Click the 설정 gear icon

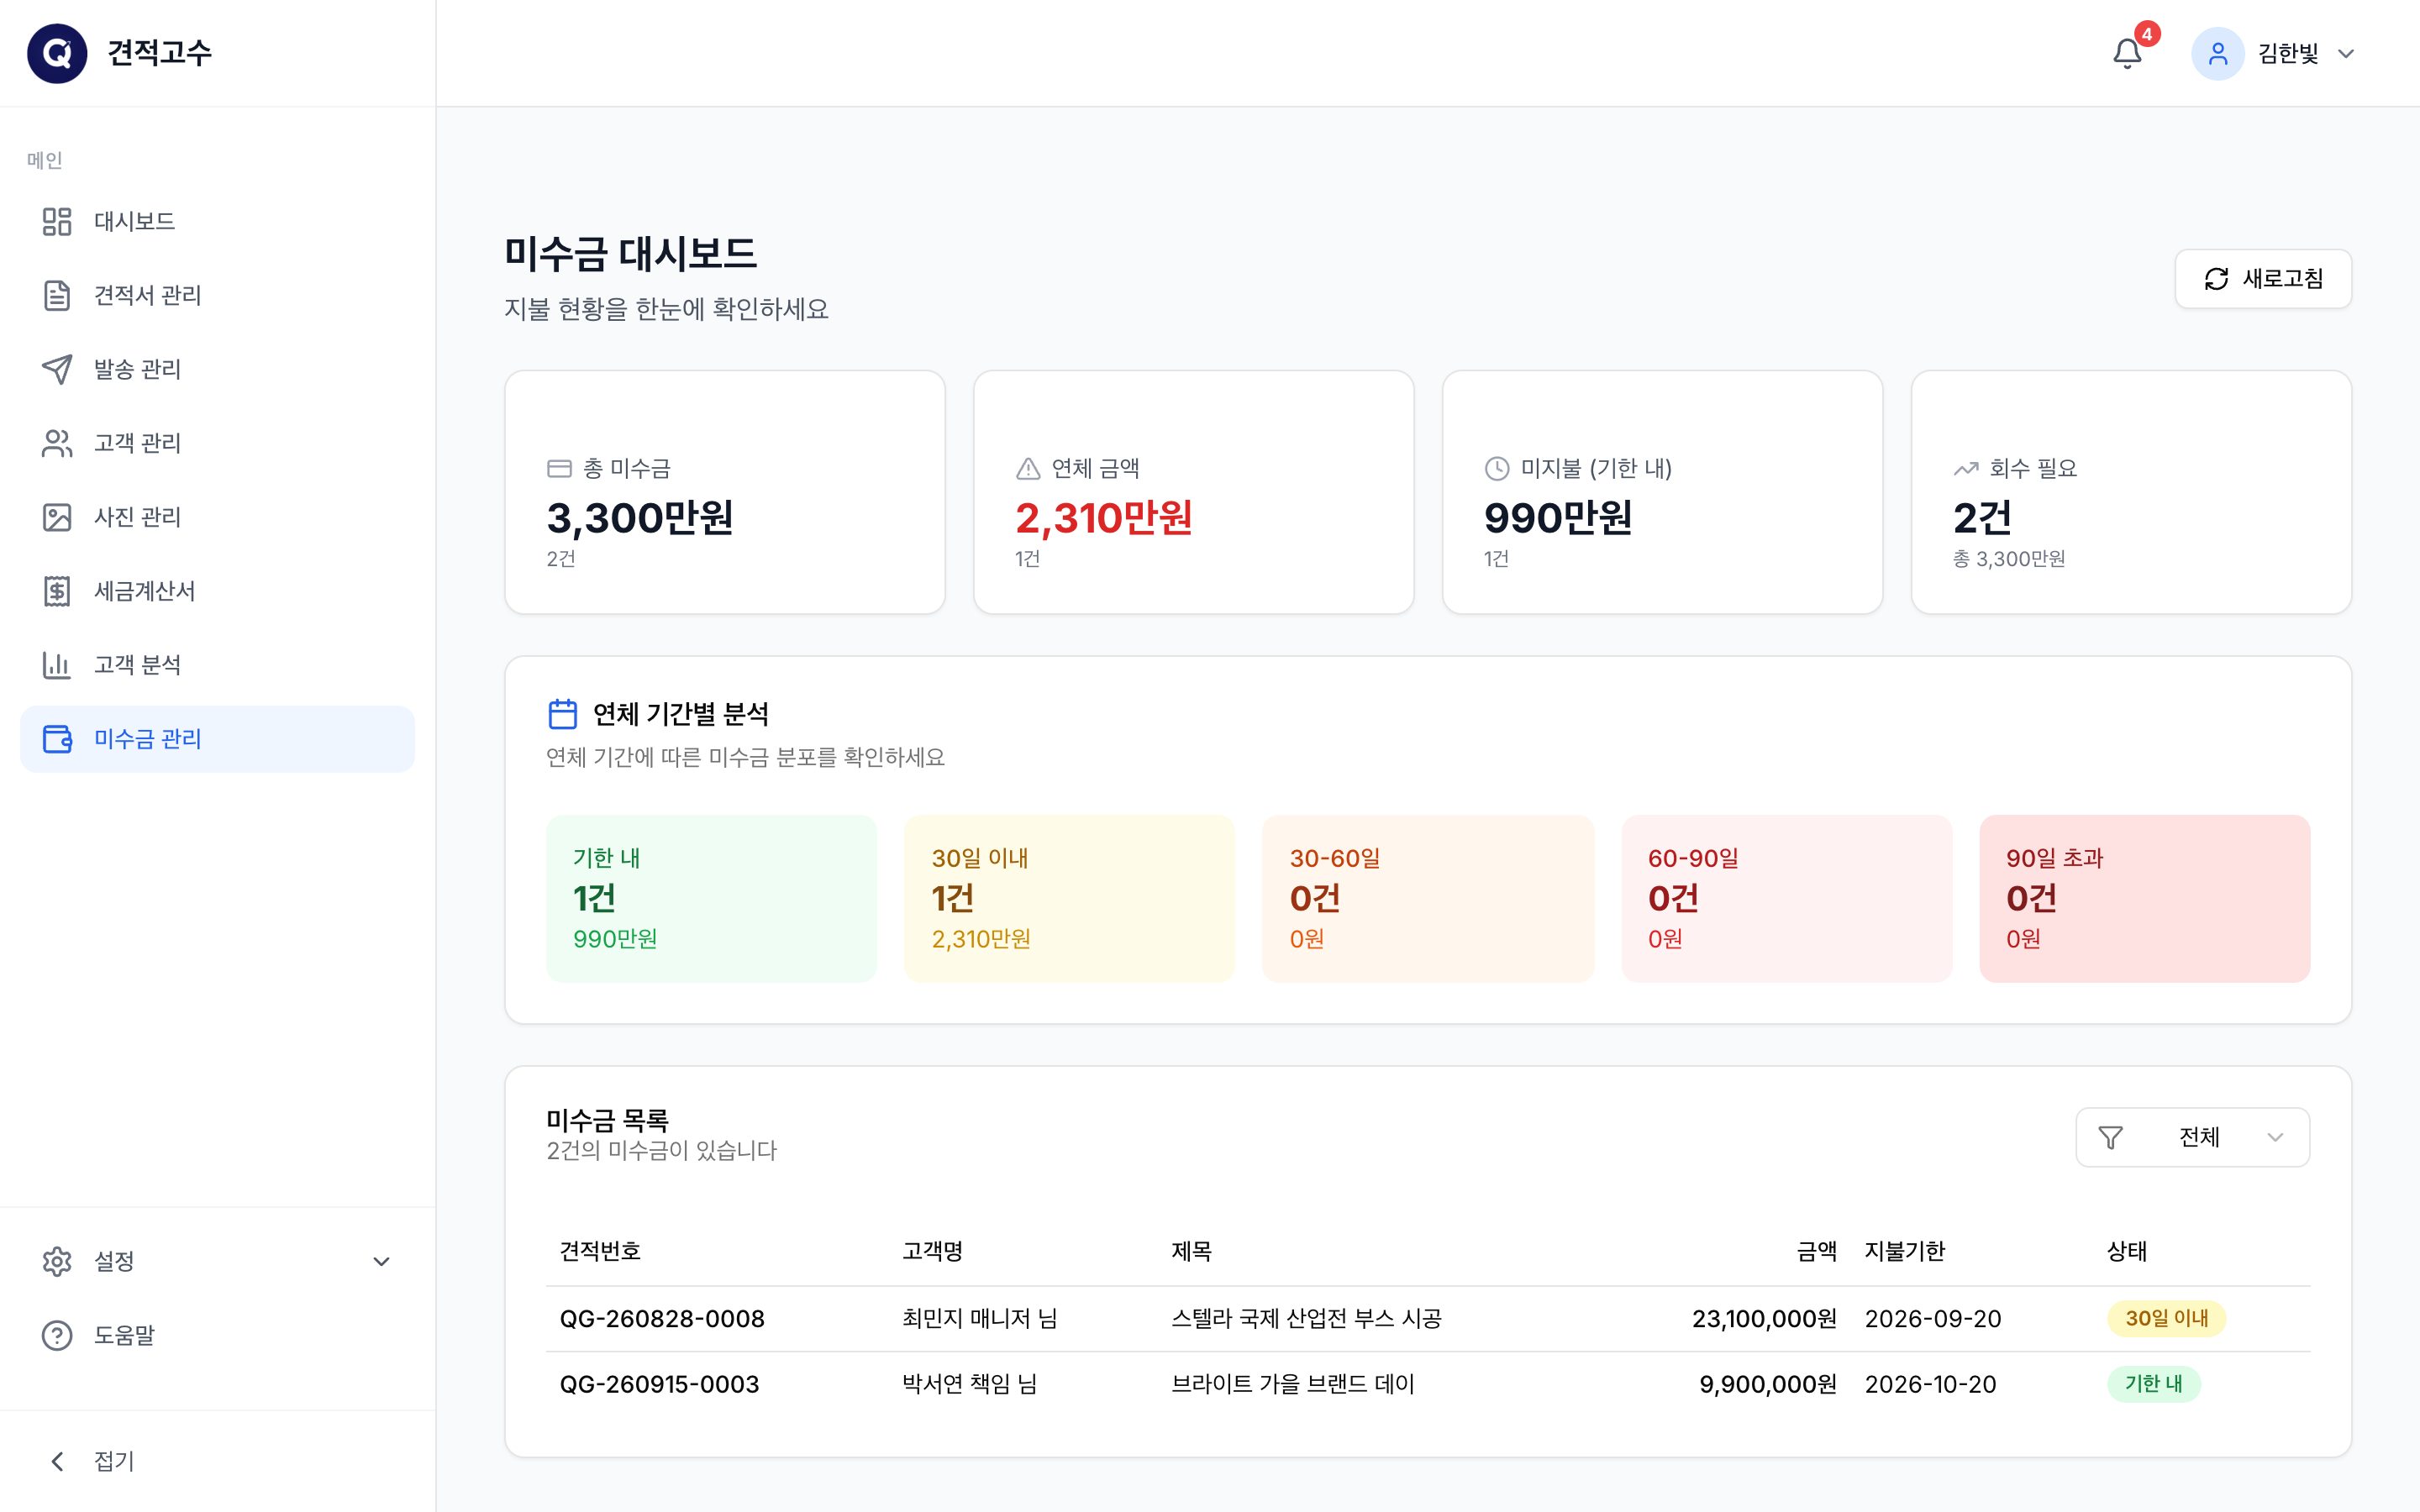tap(57, 1261)
